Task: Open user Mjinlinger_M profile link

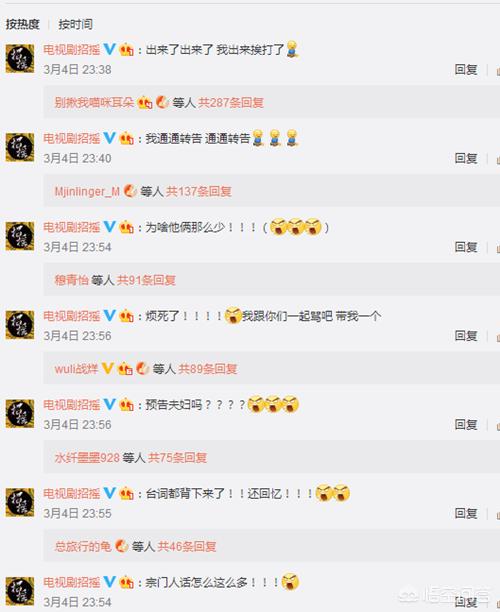Action: point(87,191)
